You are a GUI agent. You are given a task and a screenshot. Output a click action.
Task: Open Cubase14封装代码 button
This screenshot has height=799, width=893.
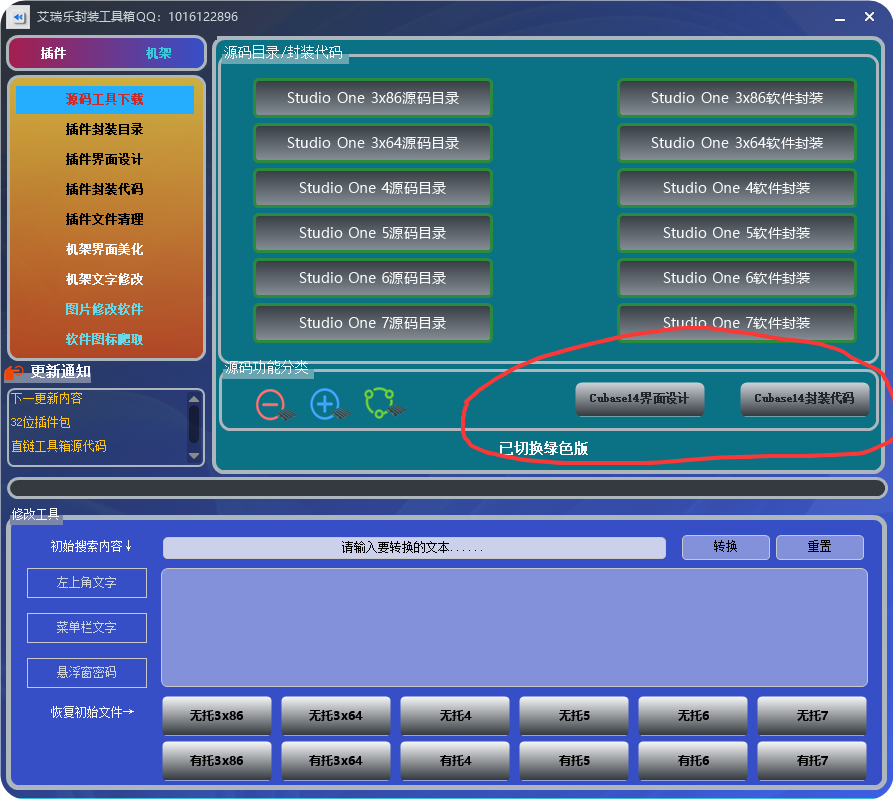[x=805, y=399]
